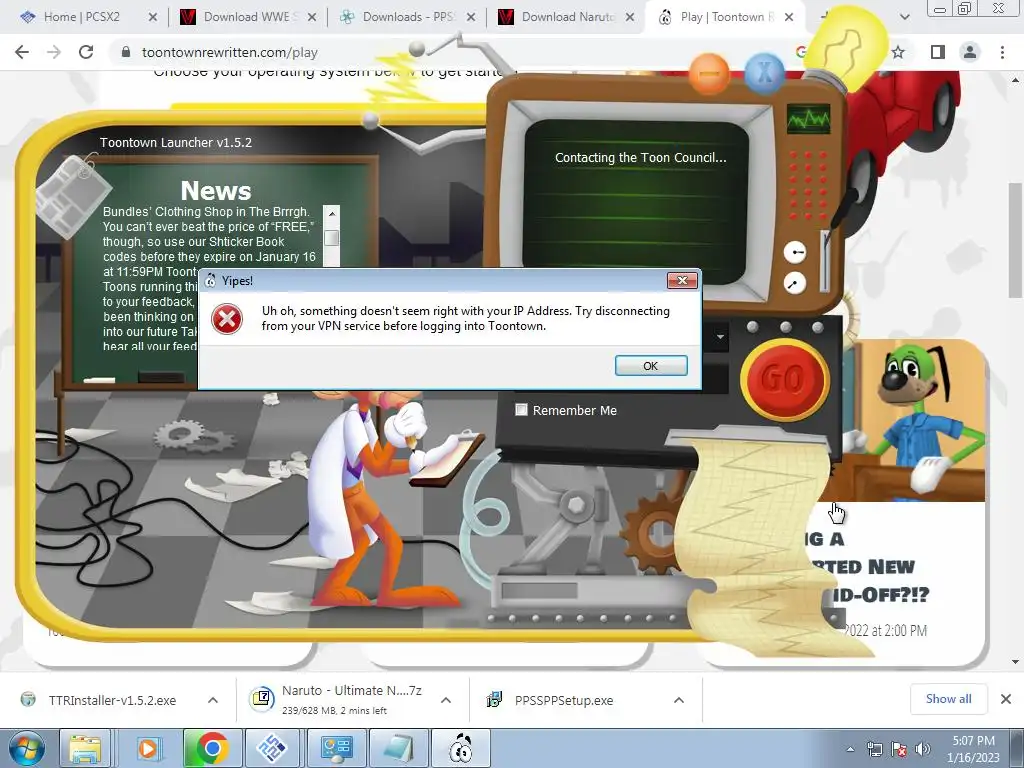Open tab search chevron in Chrome
The image size is (1024, 768).
[904, 17]
